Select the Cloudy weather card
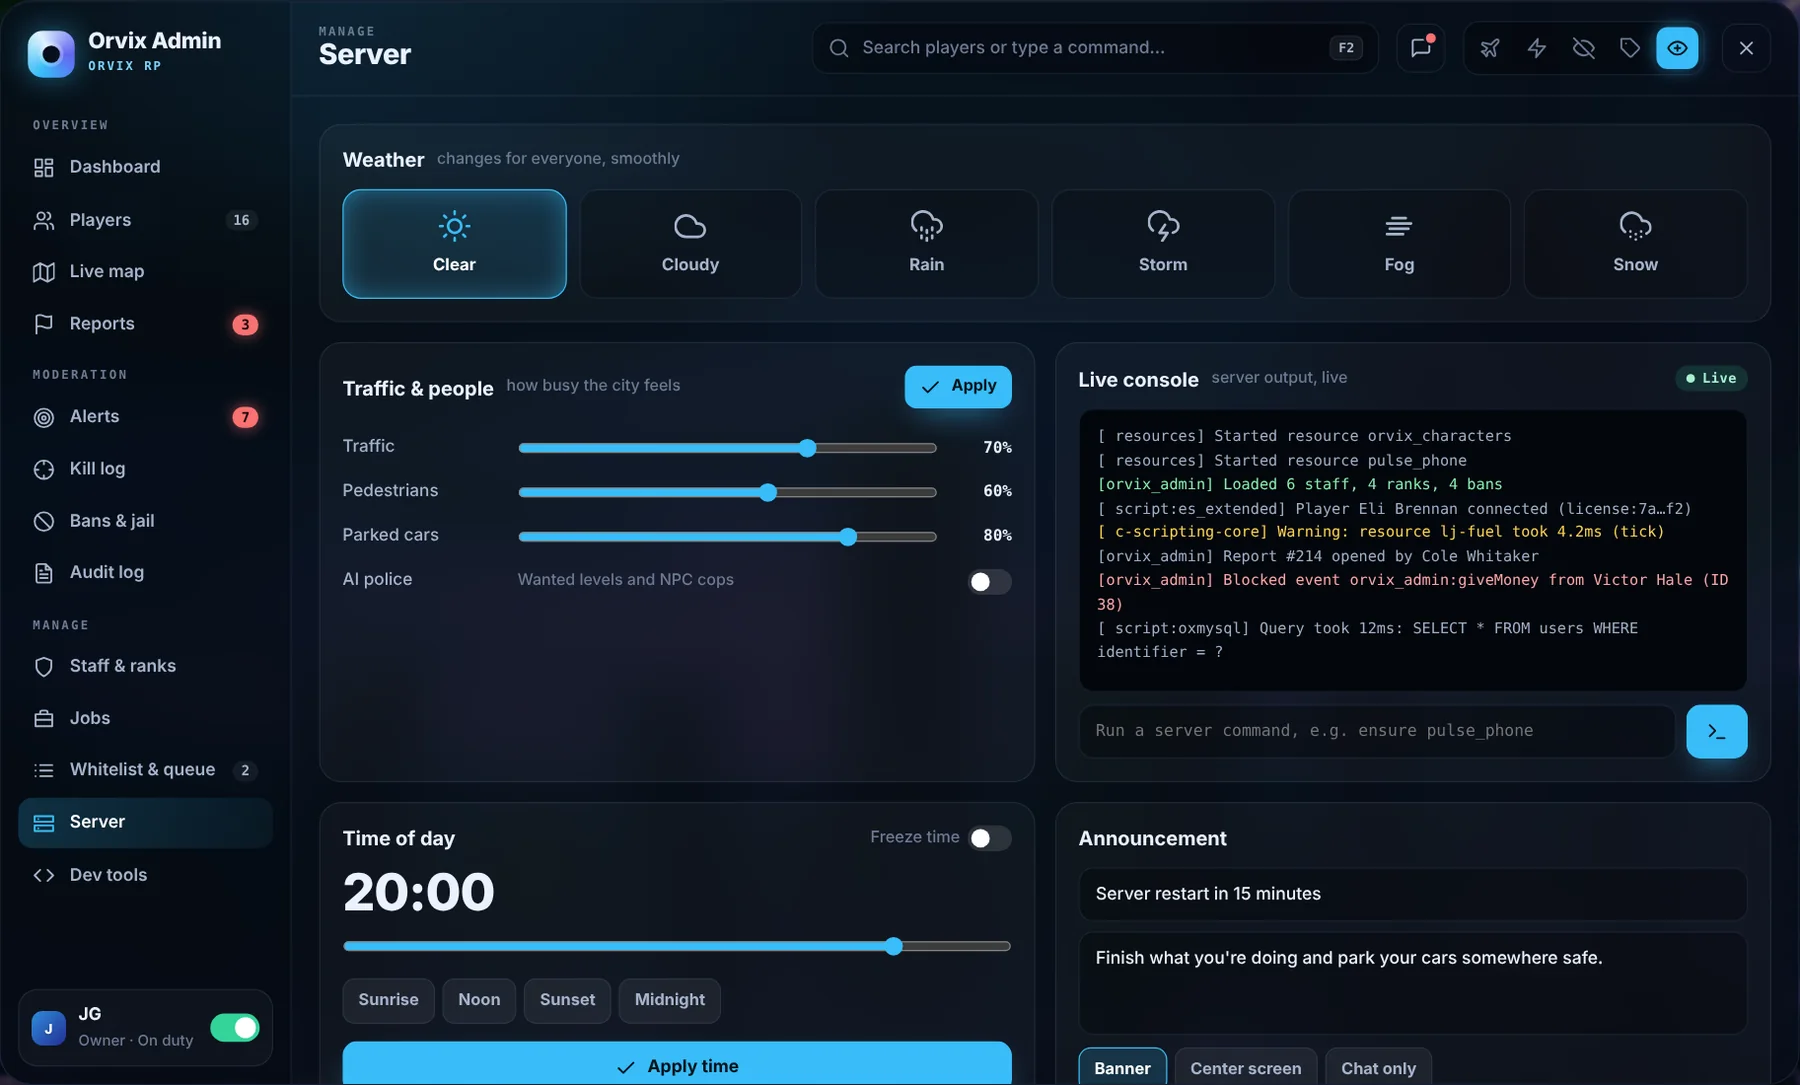The width and height of the screenshot is (1800, 1085). coord(690,244)
